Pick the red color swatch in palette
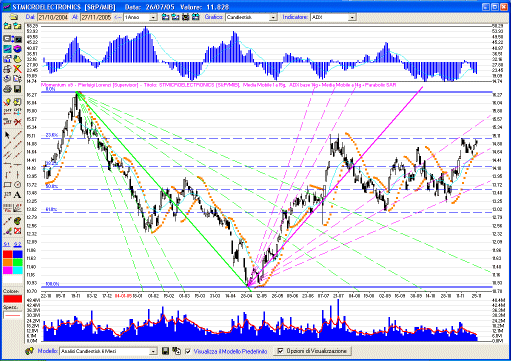Viewport: 511px width, 361px height. 8,254
